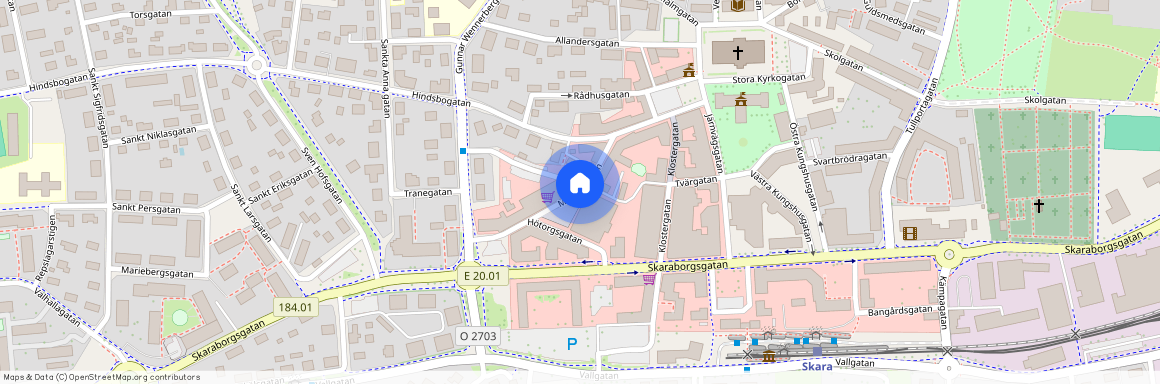Open the library book icon at top
Image resolution: width=1160 pixels, height=384 pixels.
(x=738, y=6)
